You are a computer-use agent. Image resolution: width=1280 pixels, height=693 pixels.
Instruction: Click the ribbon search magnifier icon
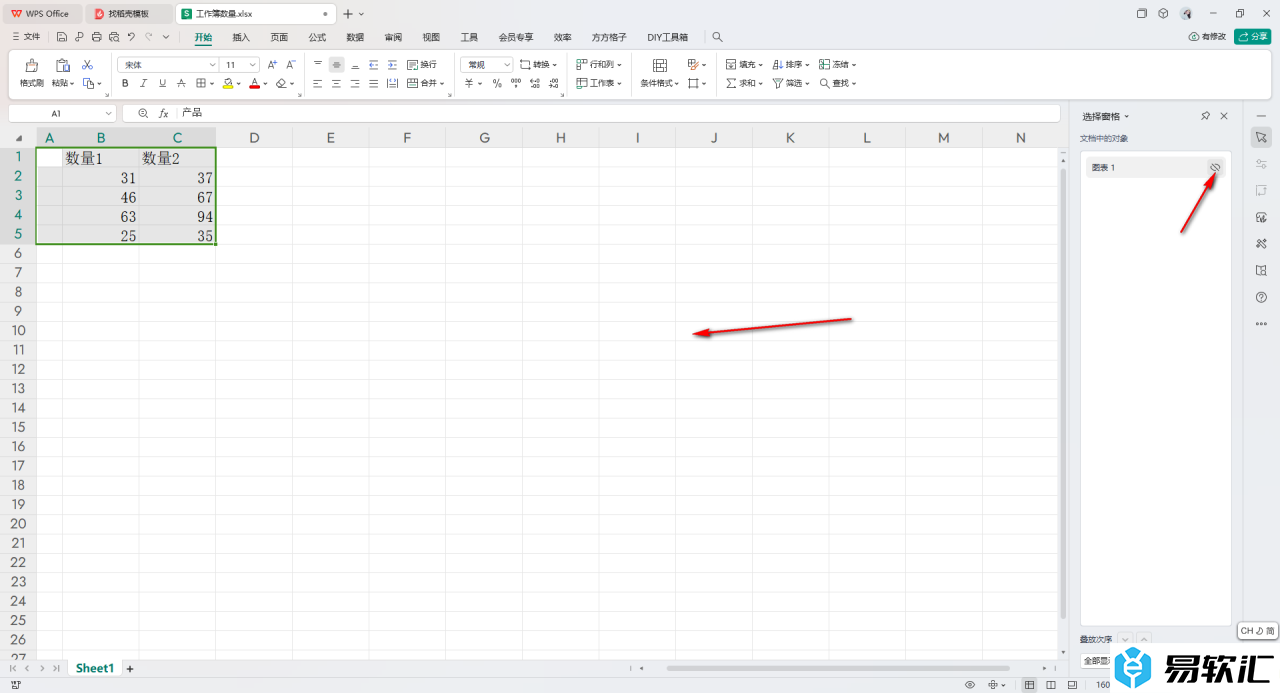(x=717, y=37)
